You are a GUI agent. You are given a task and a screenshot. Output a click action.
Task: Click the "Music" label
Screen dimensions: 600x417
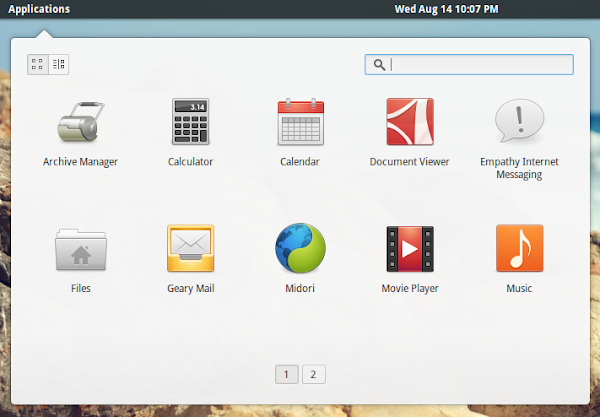(519, 288)
